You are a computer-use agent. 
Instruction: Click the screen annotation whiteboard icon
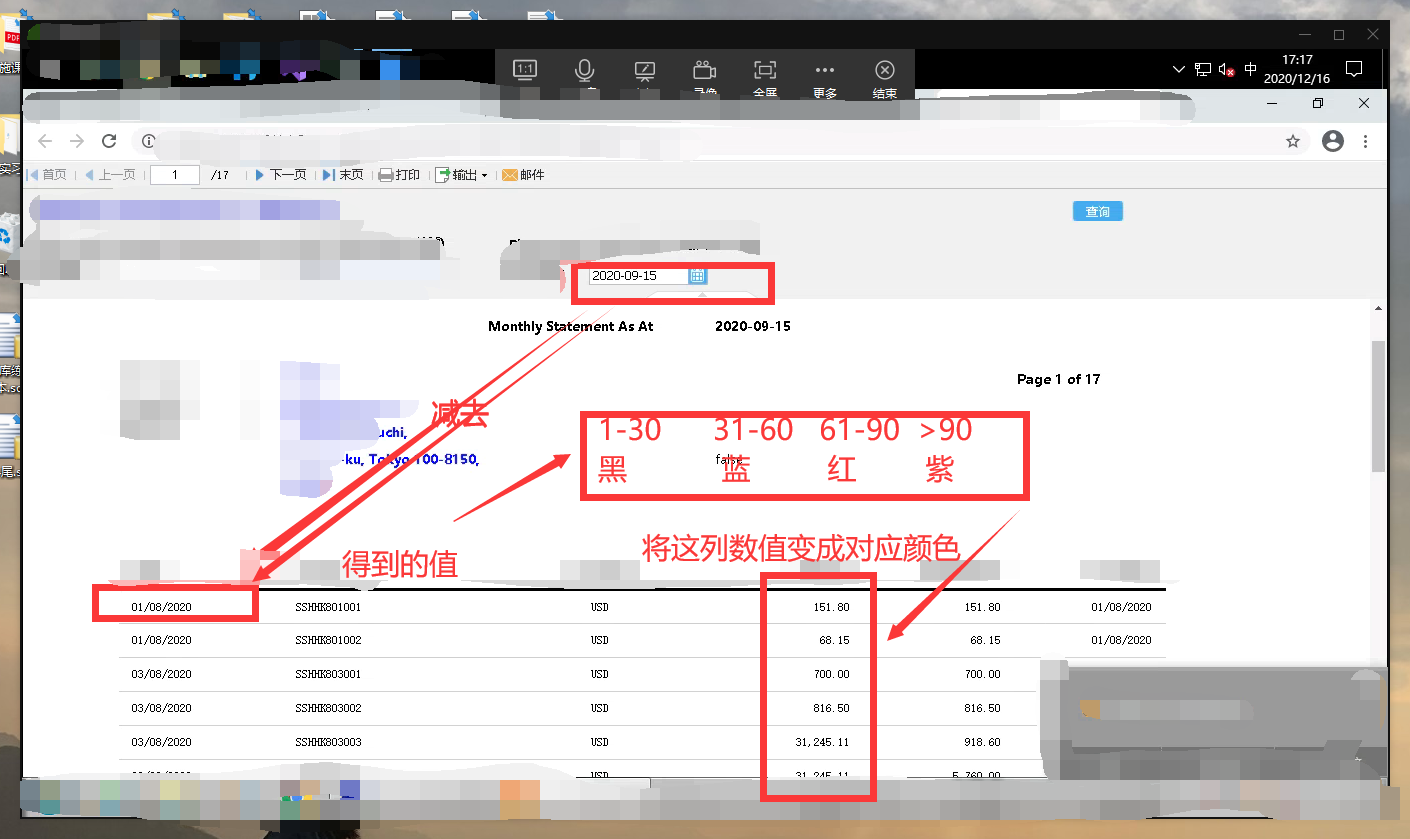point(645,71)
